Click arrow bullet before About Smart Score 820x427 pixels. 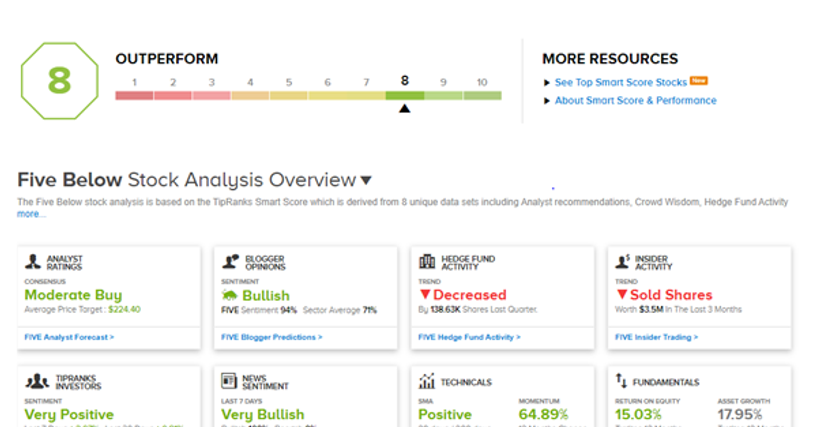(x=546, y=101)
